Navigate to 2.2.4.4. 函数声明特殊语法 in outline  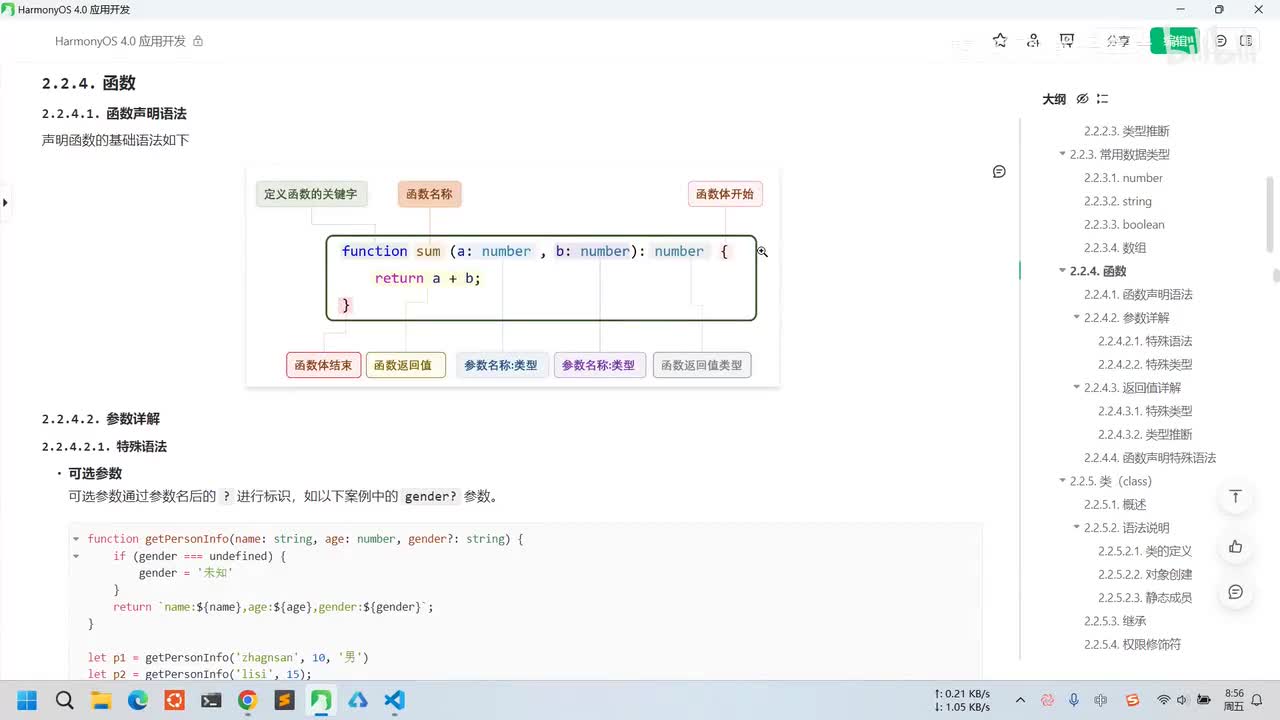pyautogui.click(x=1150, y=458)
